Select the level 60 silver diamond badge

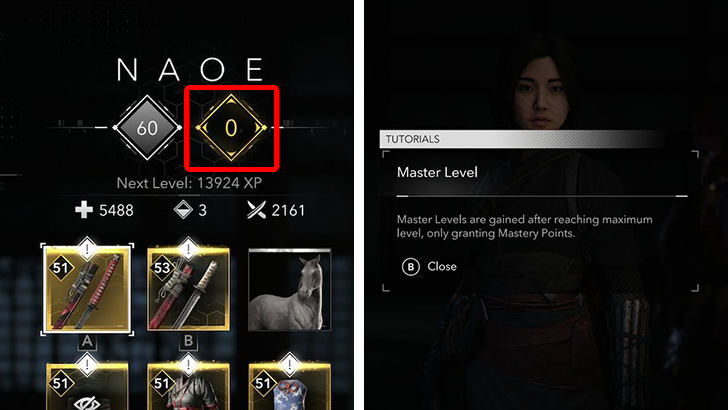pyautogui.click(x=147, y=128)
